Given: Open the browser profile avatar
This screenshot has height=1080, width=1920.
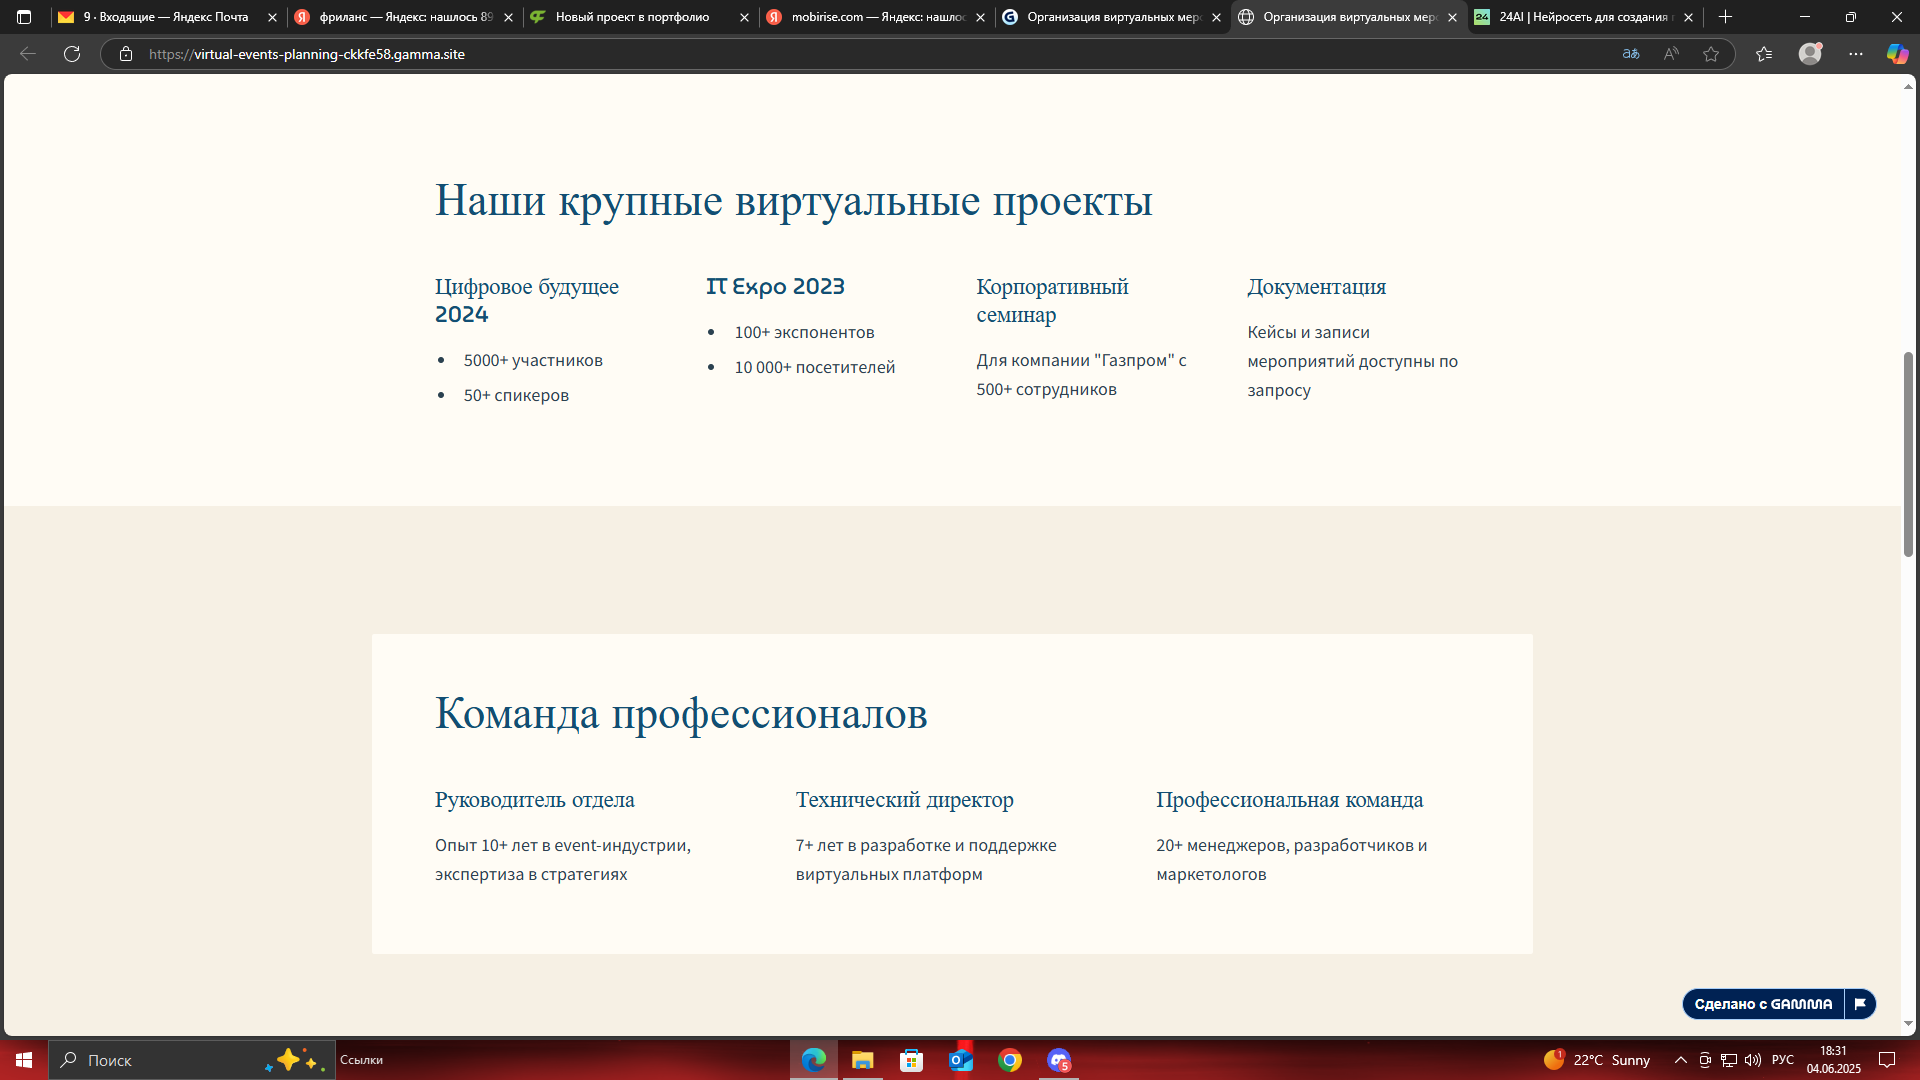Looking at the screenshot, I should click(x=1810, y=54).
